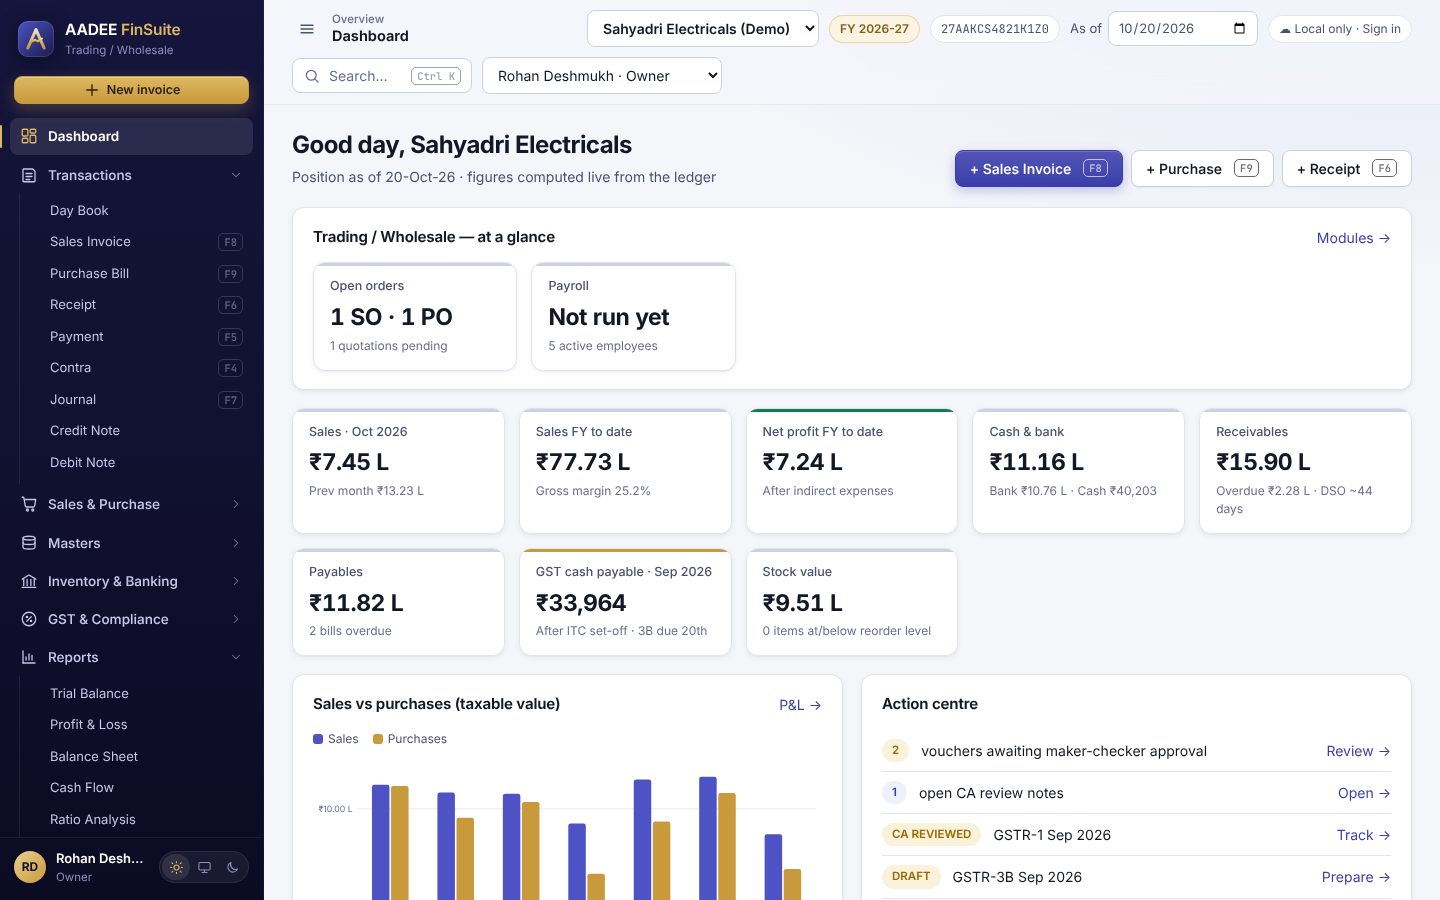This screenshot has width=1440, height=900.
Task: Follow the P&L link on chart
Action: (800, 705)
